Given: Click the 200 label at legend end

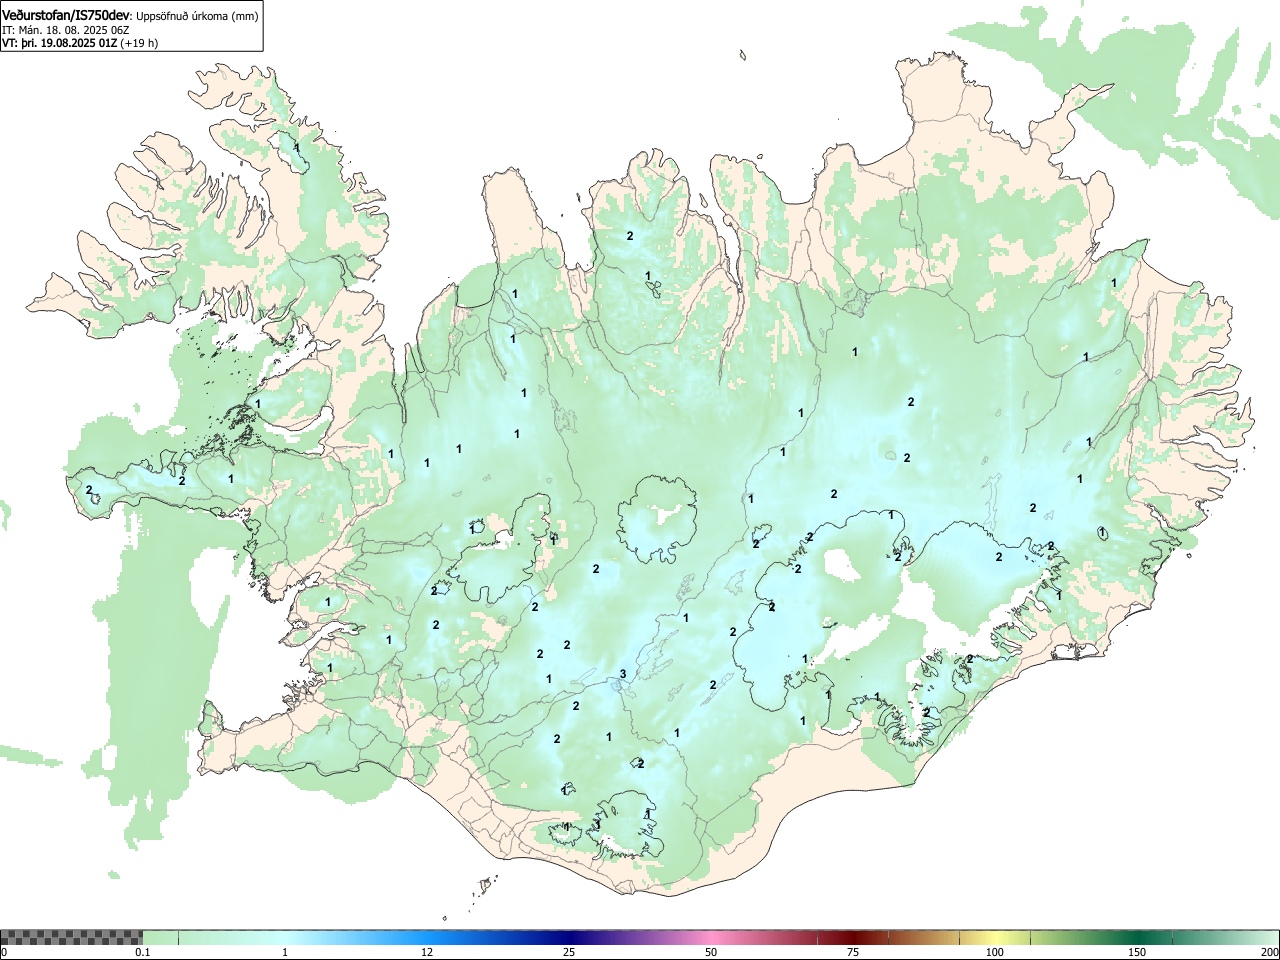Looking at the screenshot, I should pos(1269,952).
